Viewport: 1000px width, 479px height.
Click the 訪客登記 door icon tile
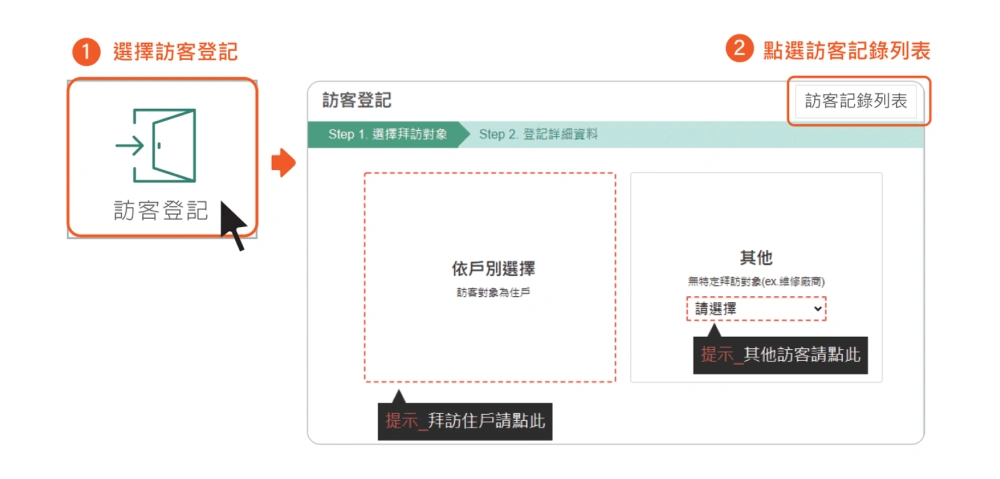[x=162, y=158]
